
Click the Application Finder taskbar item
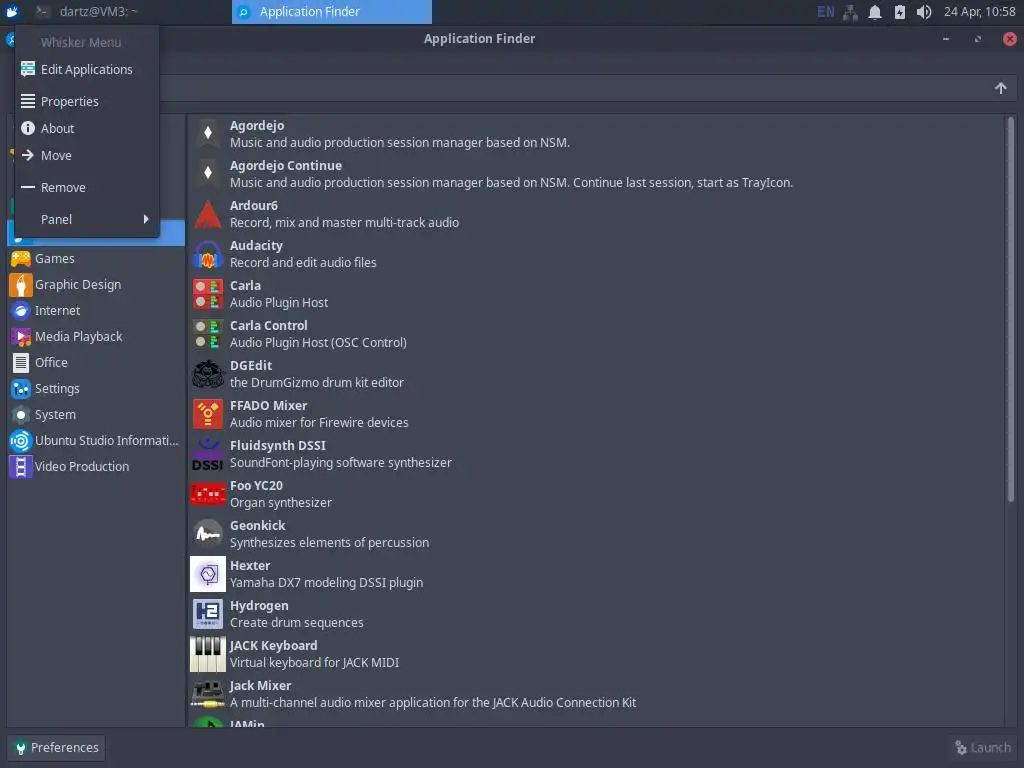(332, 12)
